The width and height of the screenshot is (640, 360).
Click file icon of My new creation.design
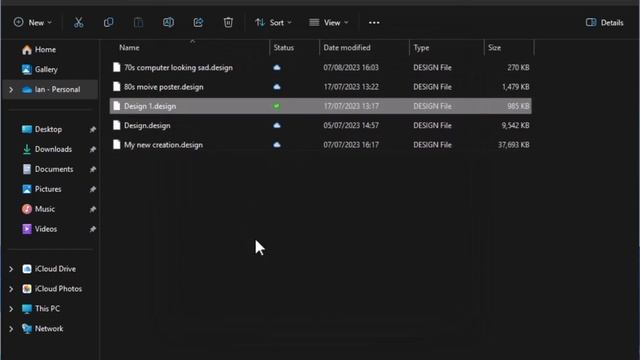(x=117, y=144)
